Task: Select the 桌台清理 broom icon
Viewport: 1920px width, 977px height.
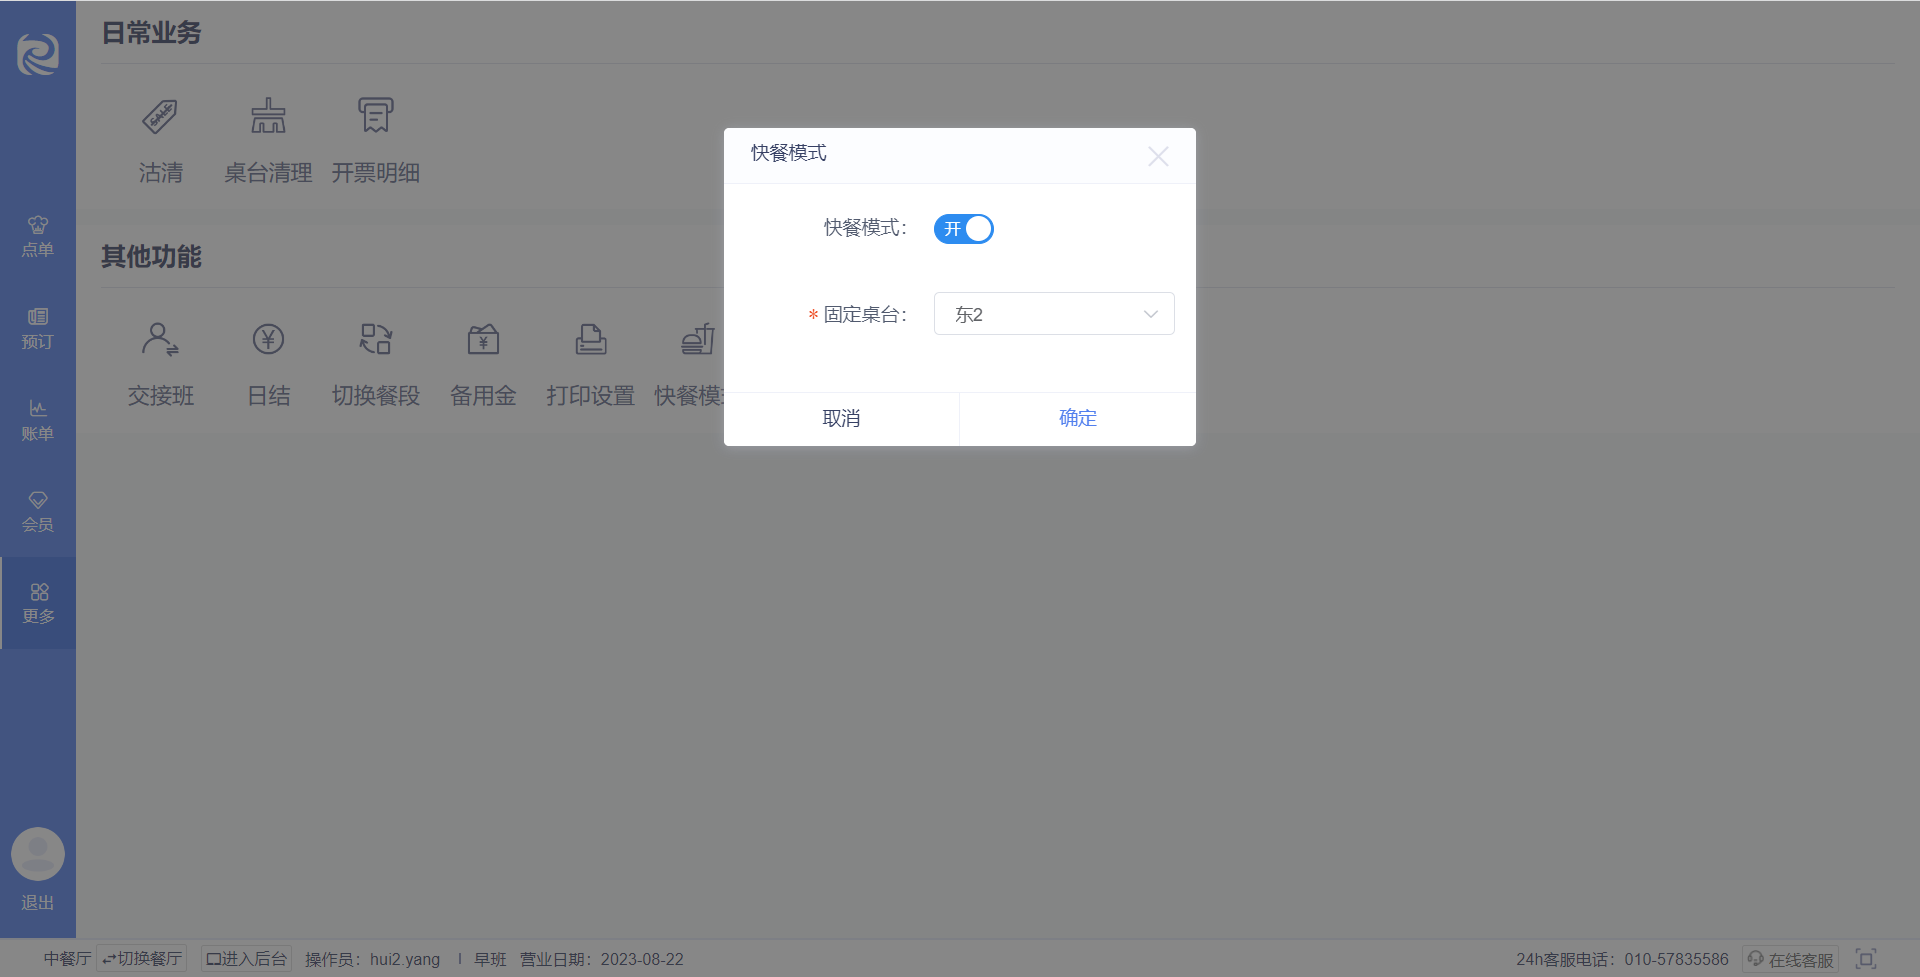Action: [268, 116]
